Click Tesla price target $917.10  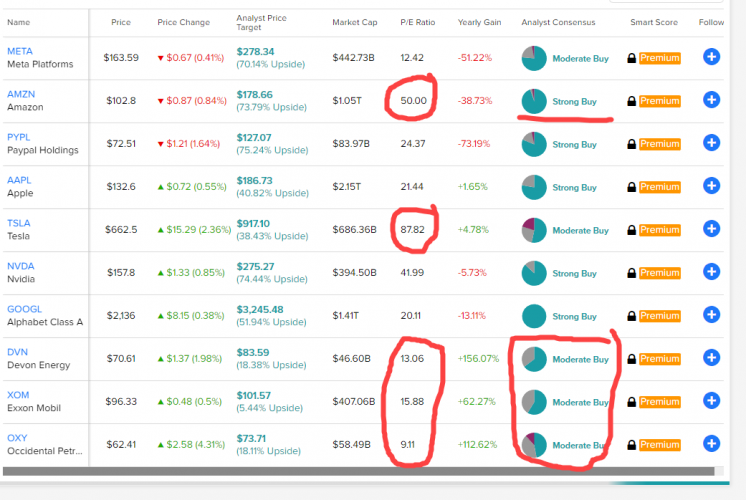click(x=253, y=223)
